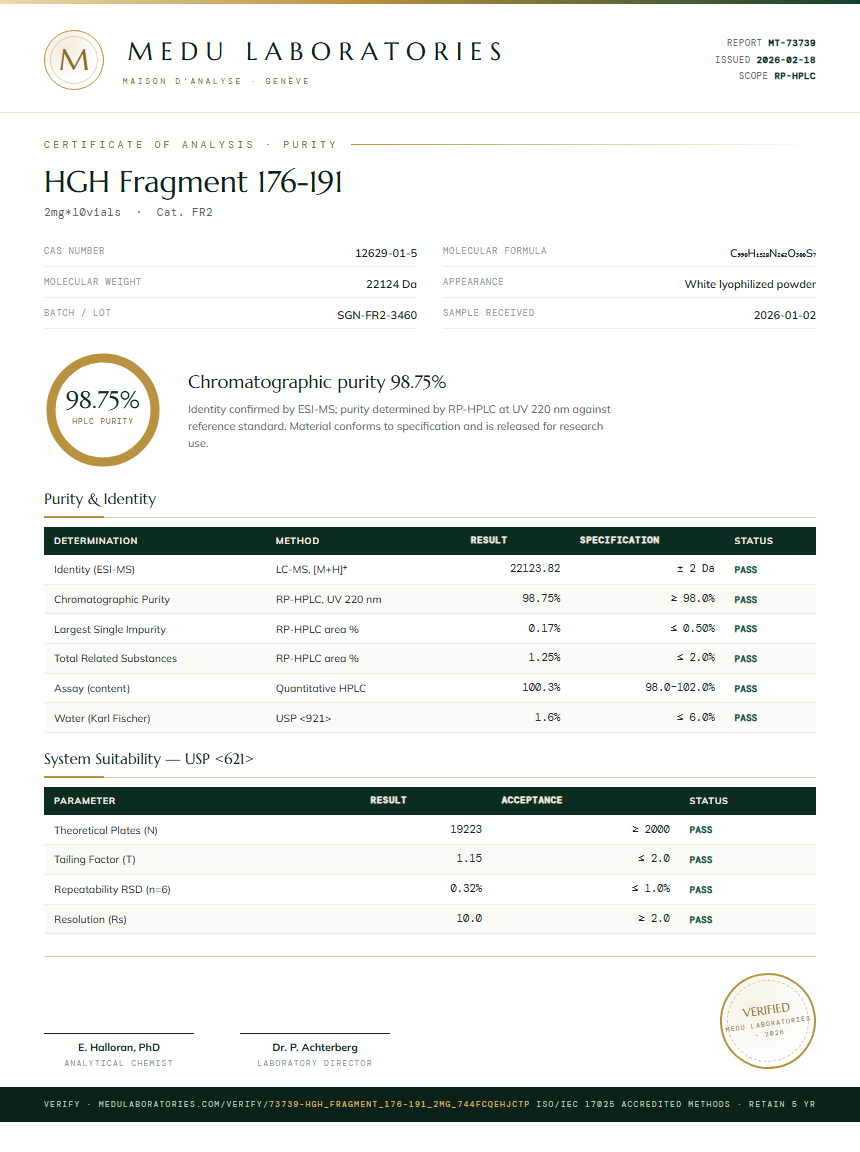This screenshot has height=1152, width=860.
Task: Click the Water (Karl Fischer) row label
Action: click(102, 719)
